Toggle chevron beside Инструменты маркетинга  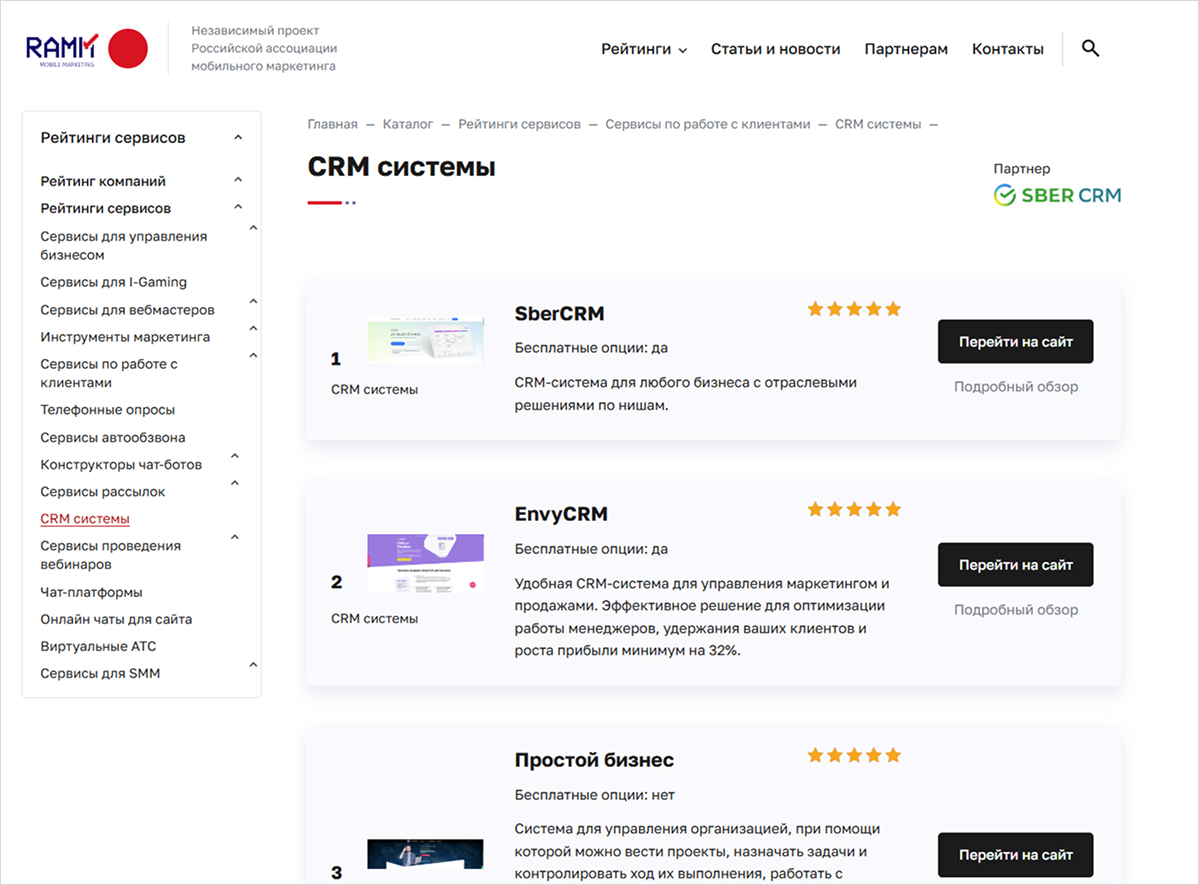(x=253, y=328)
